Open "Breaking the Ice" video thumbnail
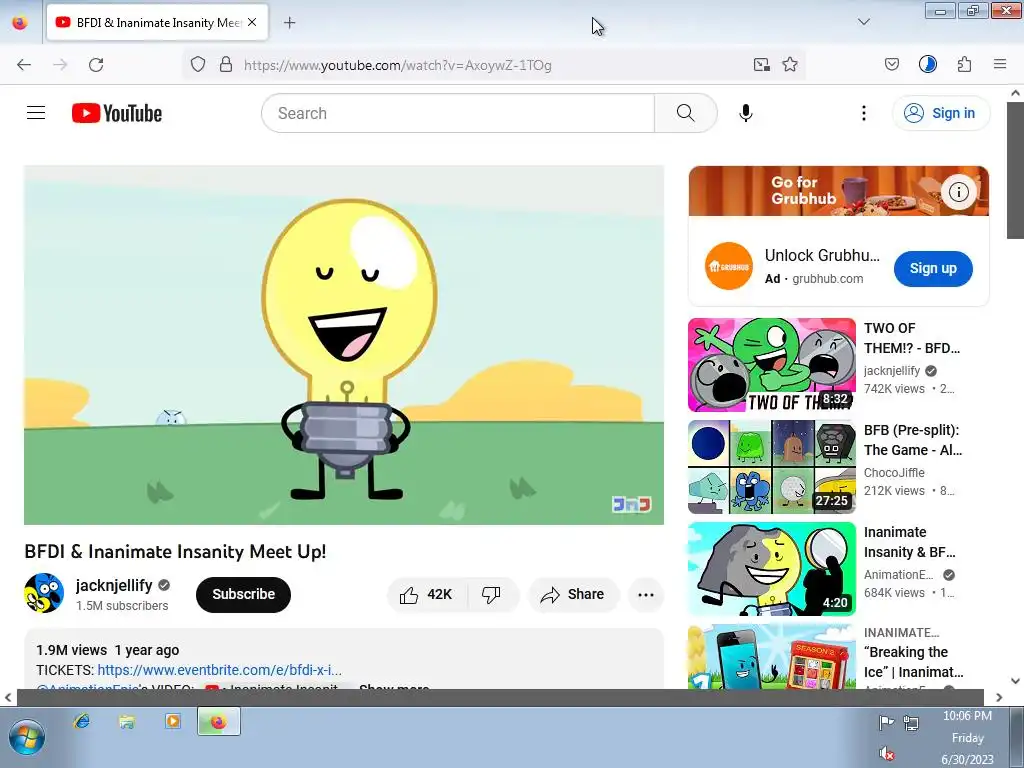 [x=771, y=657]
